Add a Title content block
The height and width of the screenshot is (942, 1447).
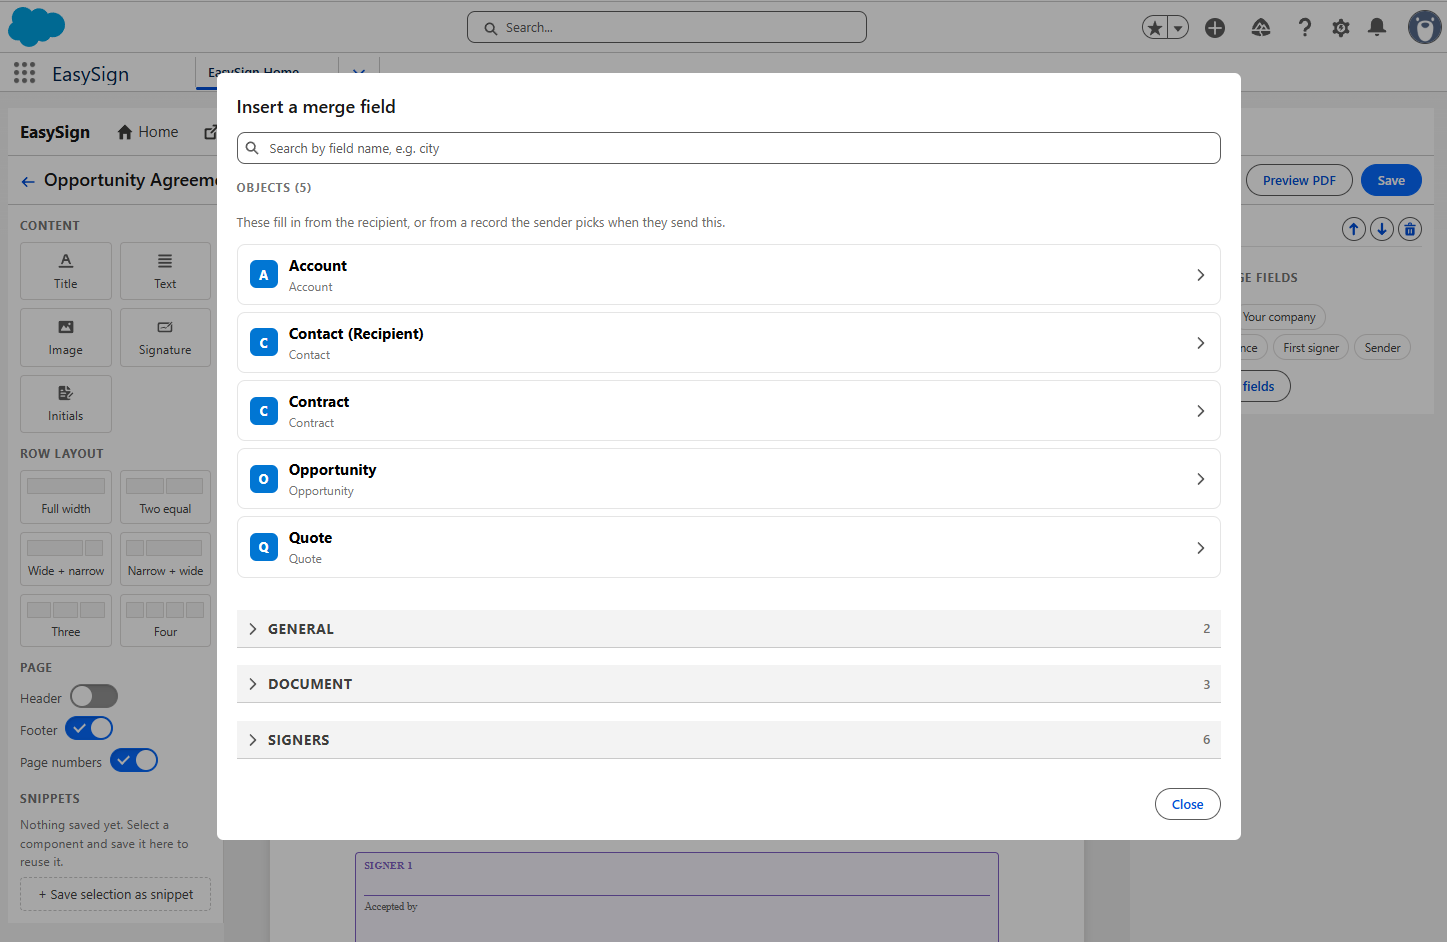pos(66,271)
